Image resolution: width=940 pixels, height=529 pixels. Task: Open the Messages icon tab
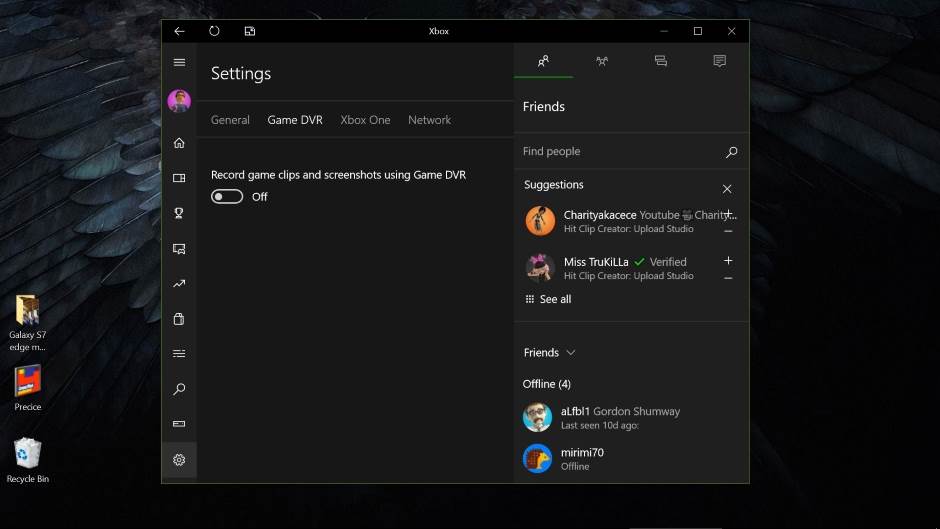[x=660, y=61]
